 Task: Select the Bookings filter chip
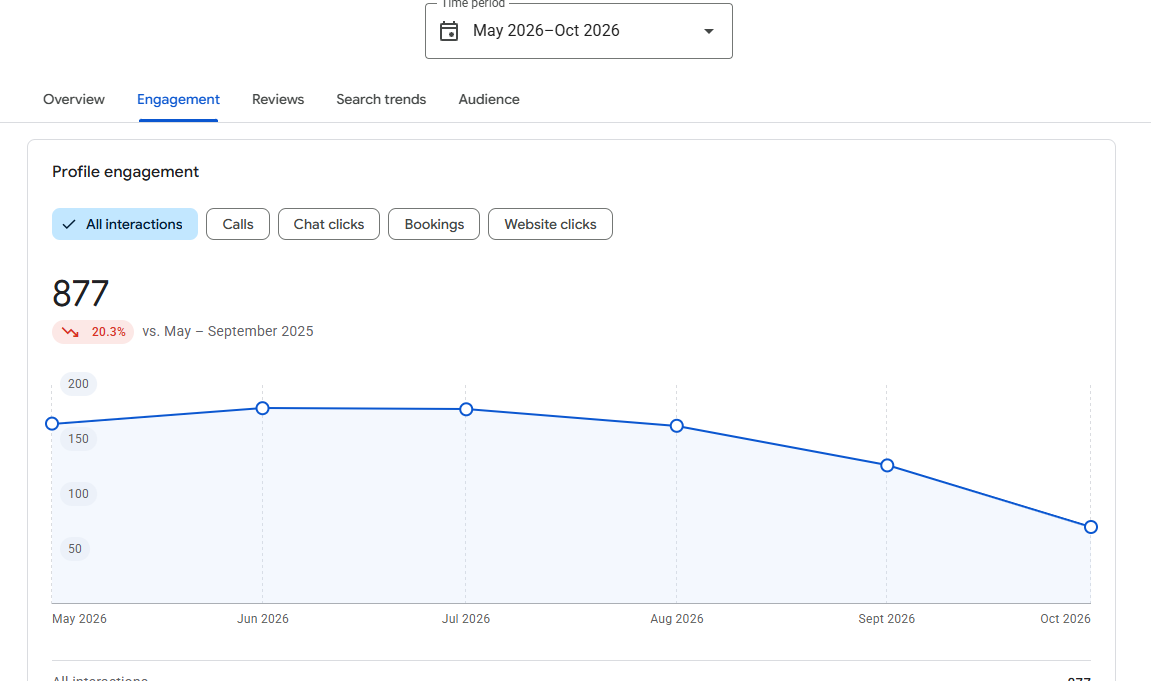434,224
